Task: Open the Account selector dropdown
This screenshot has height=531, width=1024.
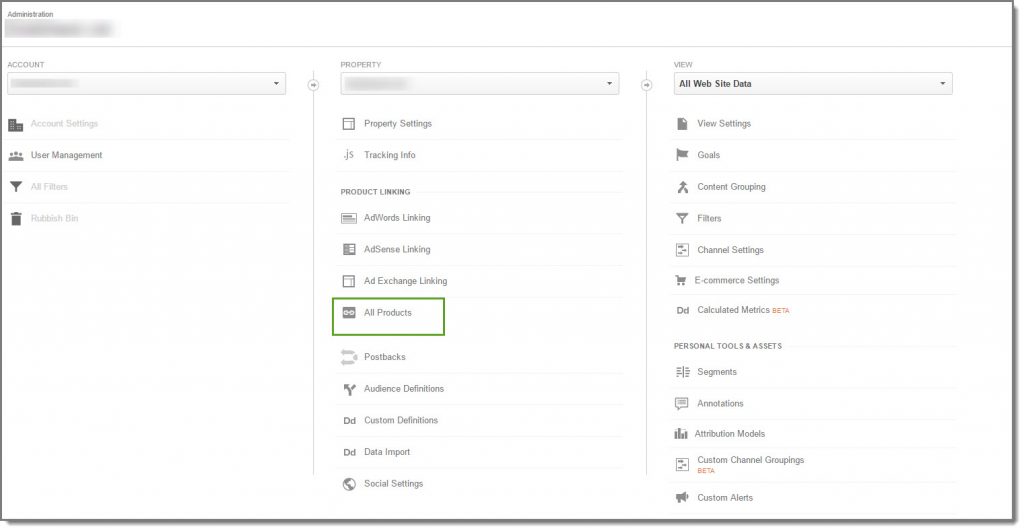Action: (146, 84)
